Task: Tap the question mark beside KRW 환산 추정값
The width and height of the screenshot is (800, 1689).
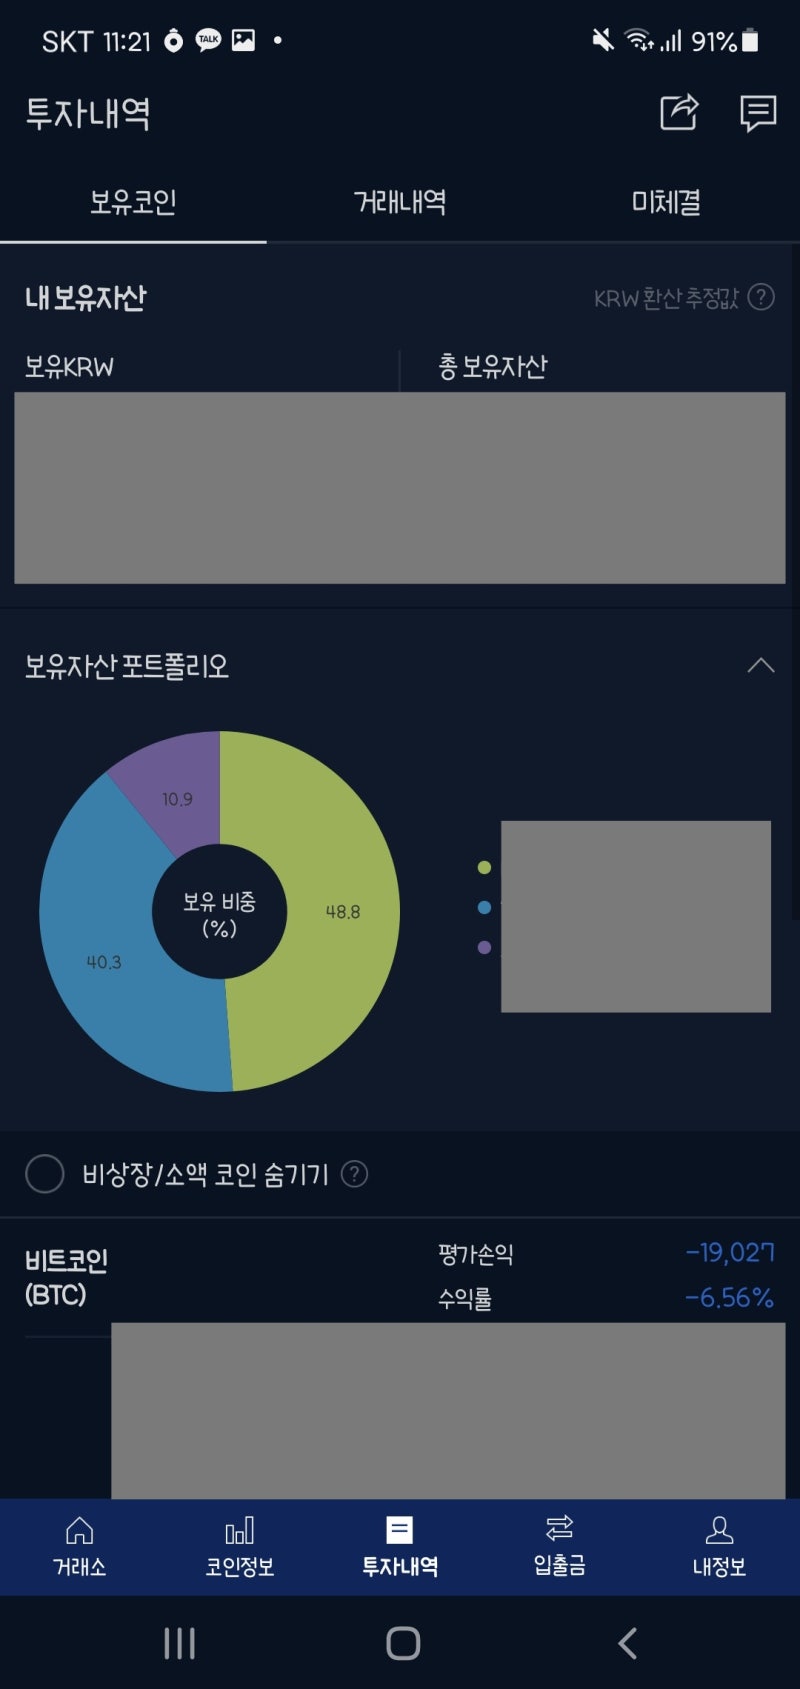Action: [x=761, y=297]
